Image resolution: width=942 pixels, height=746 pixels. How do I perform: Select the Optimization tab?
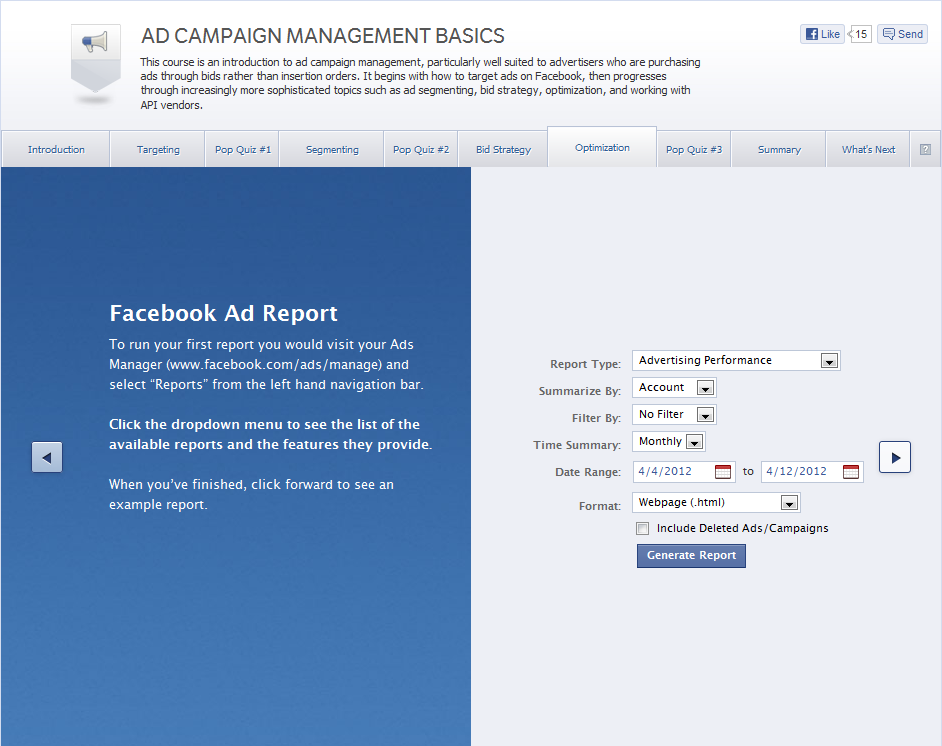click(x=602, y=147)
